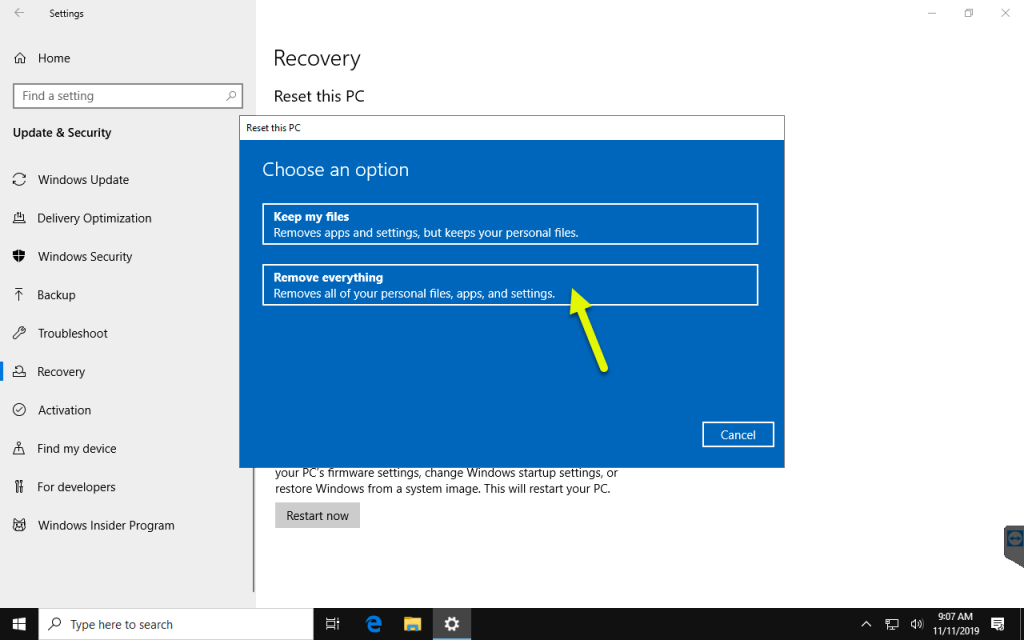
Task: Minimize the Settings window
Action: point(933,13)
